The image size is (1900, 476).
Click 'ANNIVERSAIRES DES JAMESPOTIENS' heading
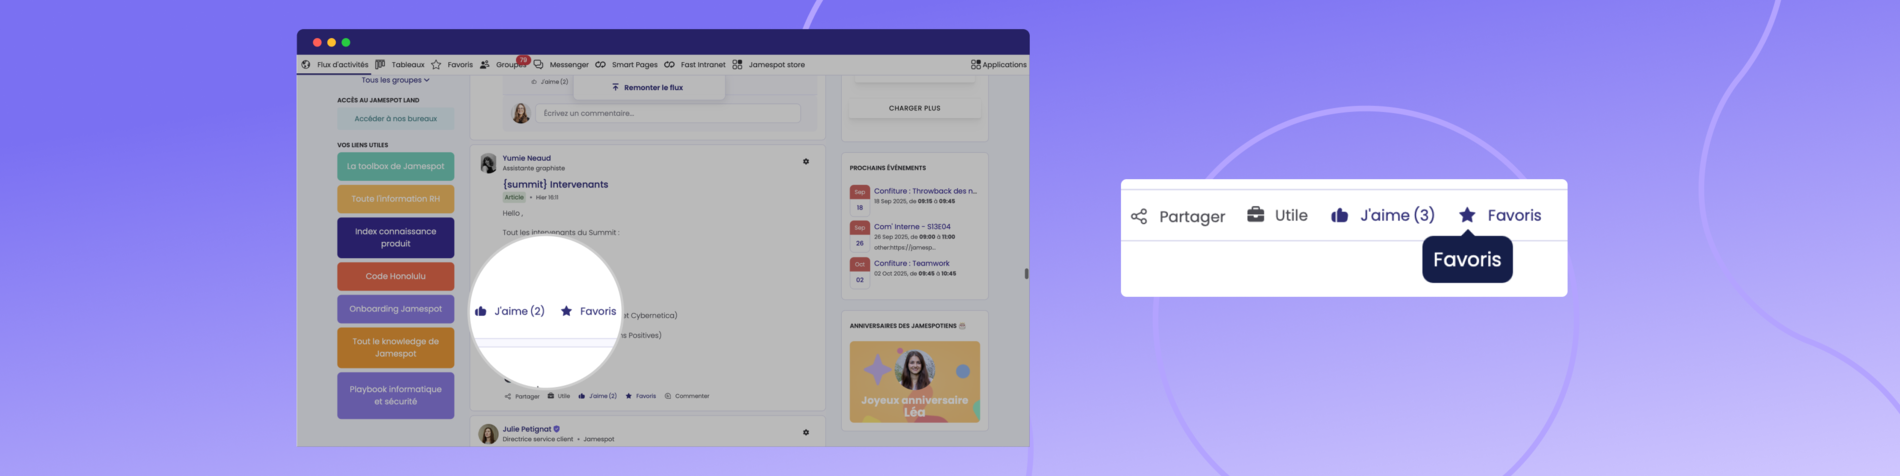pos(903,326)
